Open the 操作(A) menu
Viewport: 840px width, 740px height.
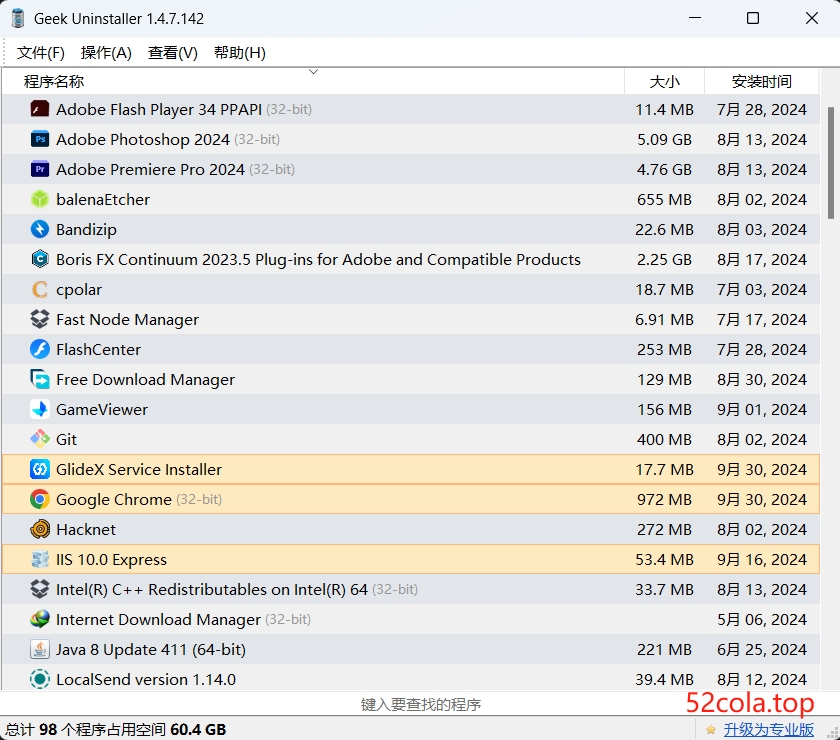106,52
